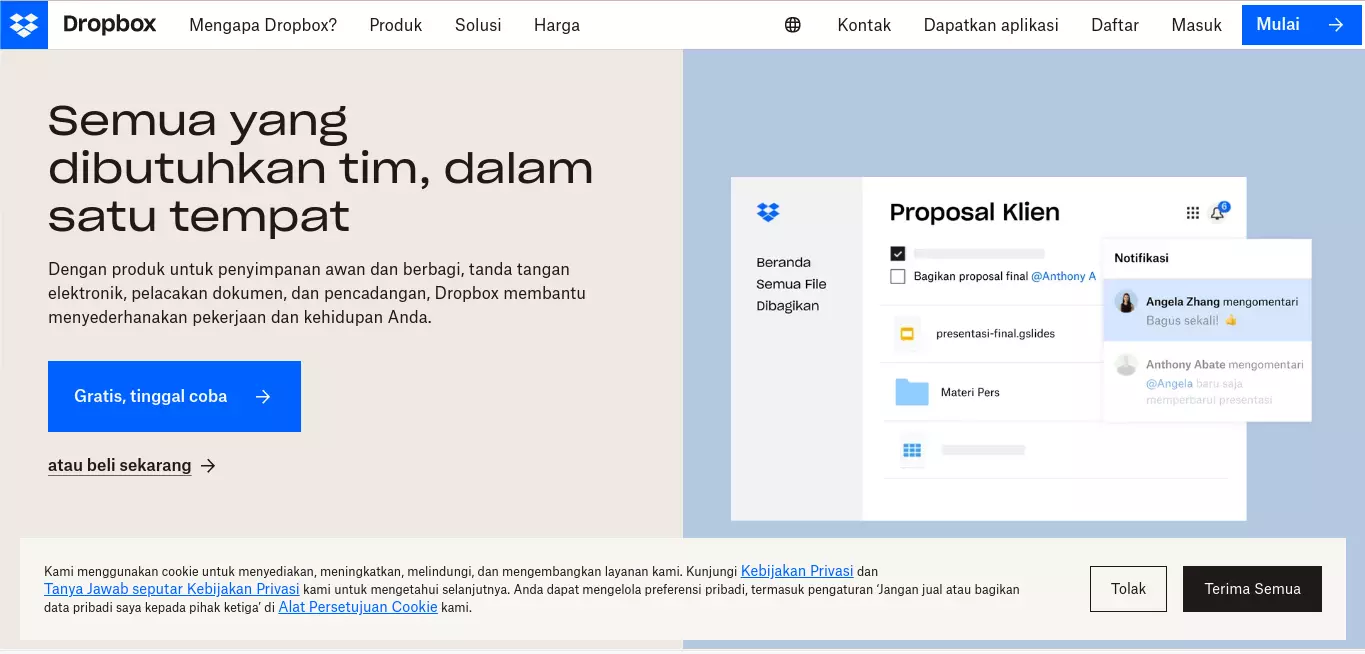Select Semua File in mockup sidebar

pyautogui.click(x=791, y=285)
